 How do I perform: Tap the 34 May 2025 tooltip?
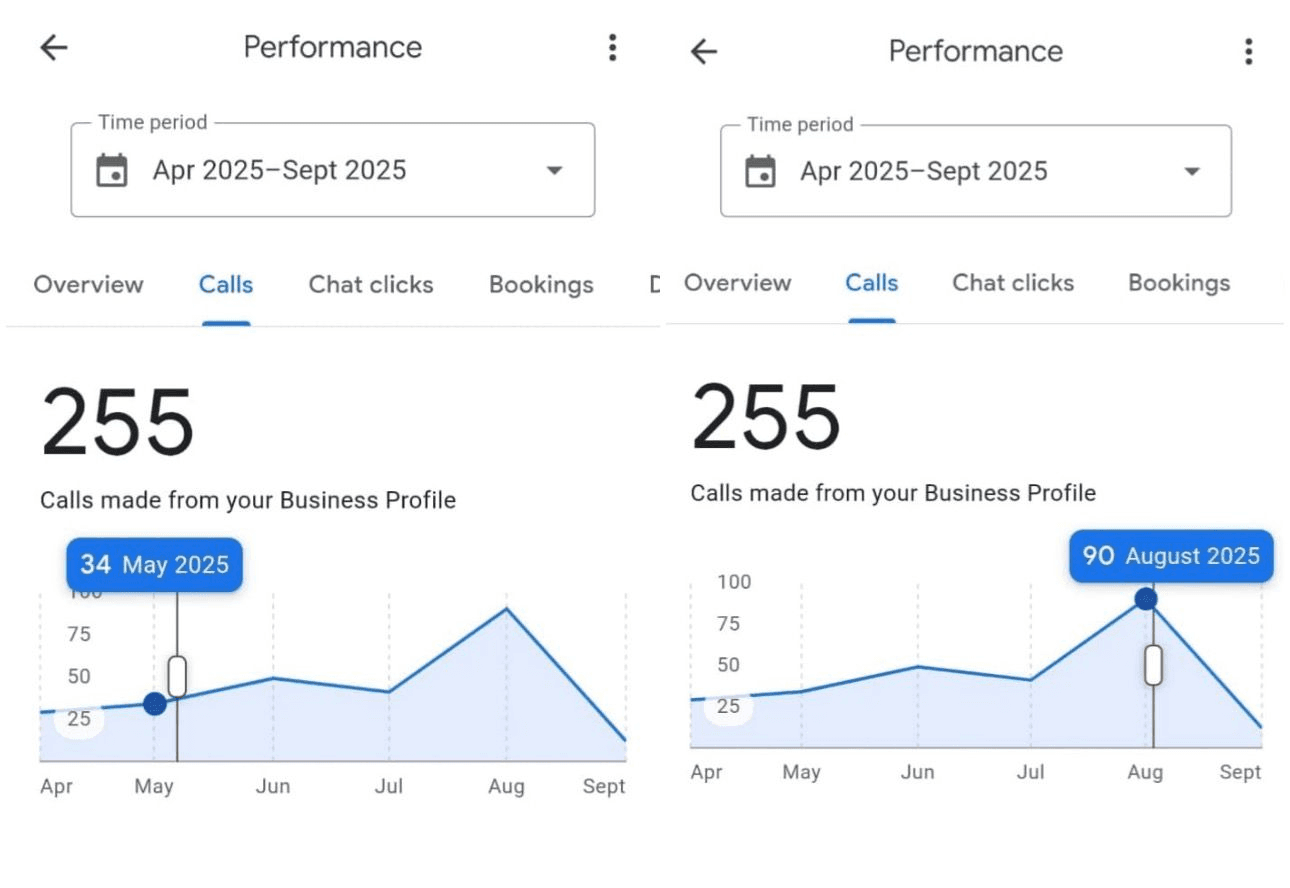pos(154,564)
